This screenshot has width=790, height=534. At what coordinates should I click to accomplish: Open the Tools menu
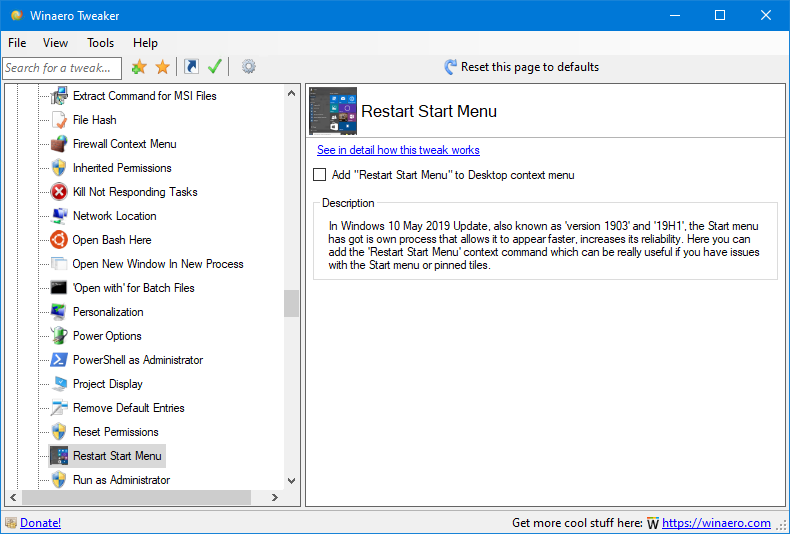pyautogui.click(x=100, y=43)
